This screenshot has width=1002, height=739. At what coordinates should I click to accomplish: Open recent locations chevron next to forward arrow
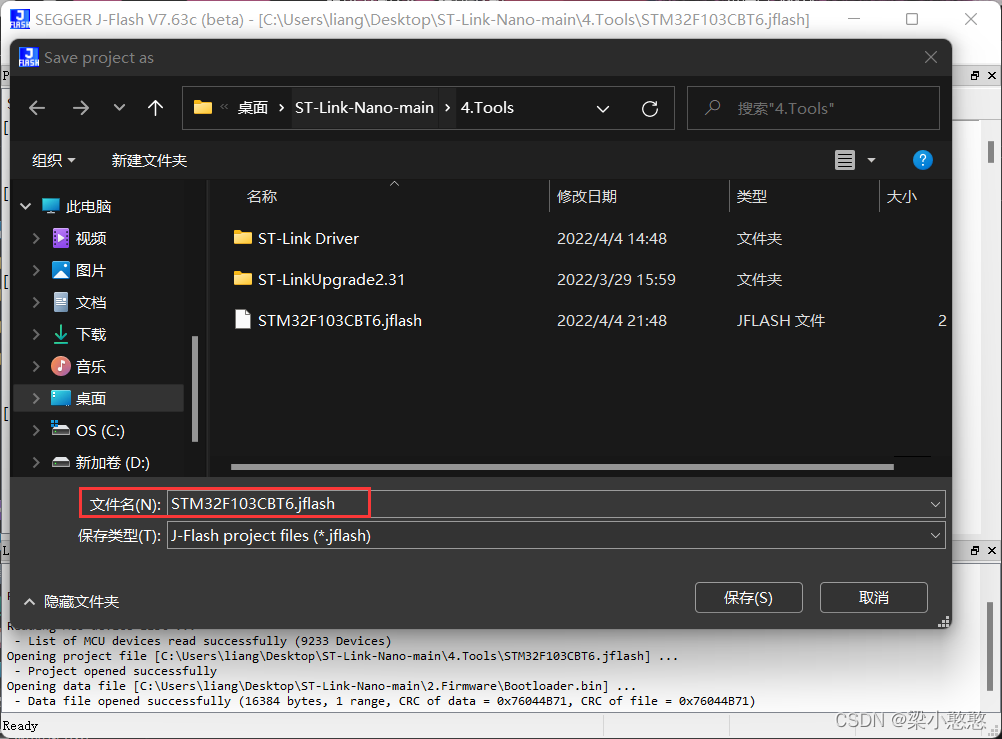pyautogui.click(x=119, y=108)
